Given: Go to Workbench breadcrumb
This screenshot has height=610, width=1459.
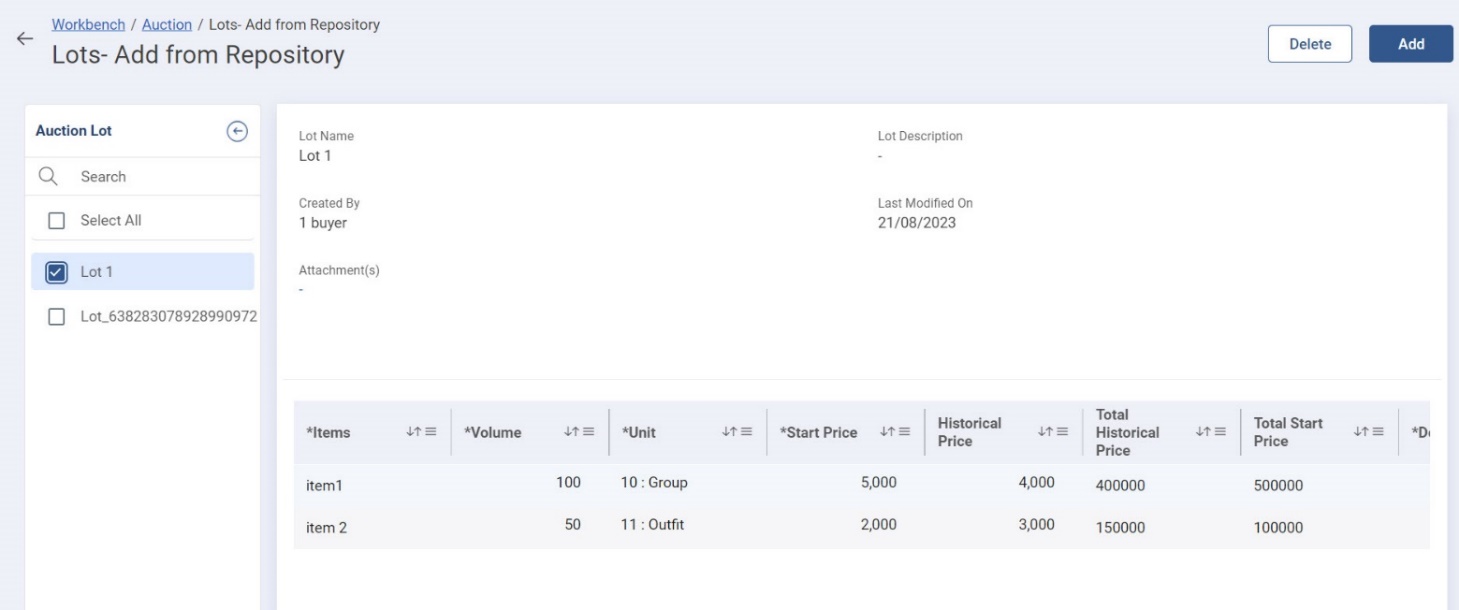Looking at the screenshot, I should 88,25.
